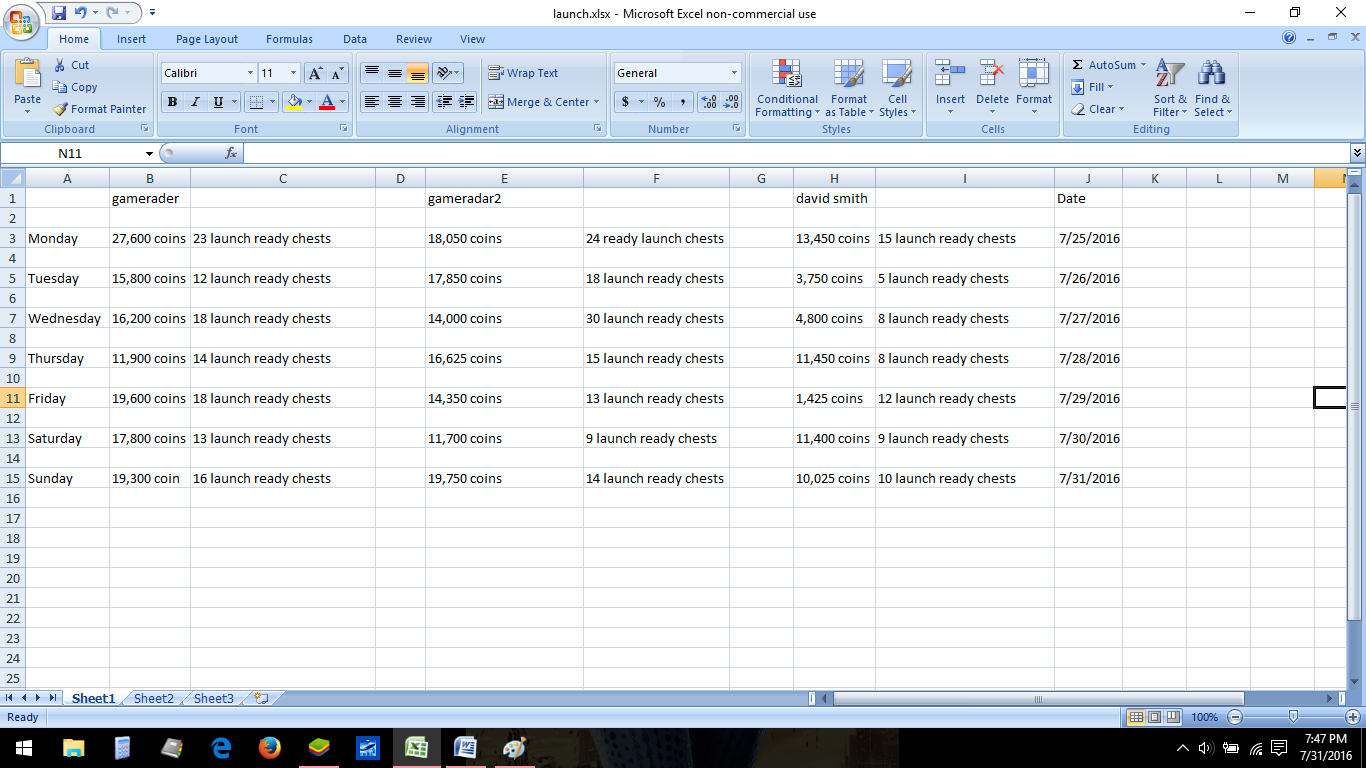Viewport: 1366px width, 768px height.
Task: Toggle Underline formatting
Action: [218, 102]
